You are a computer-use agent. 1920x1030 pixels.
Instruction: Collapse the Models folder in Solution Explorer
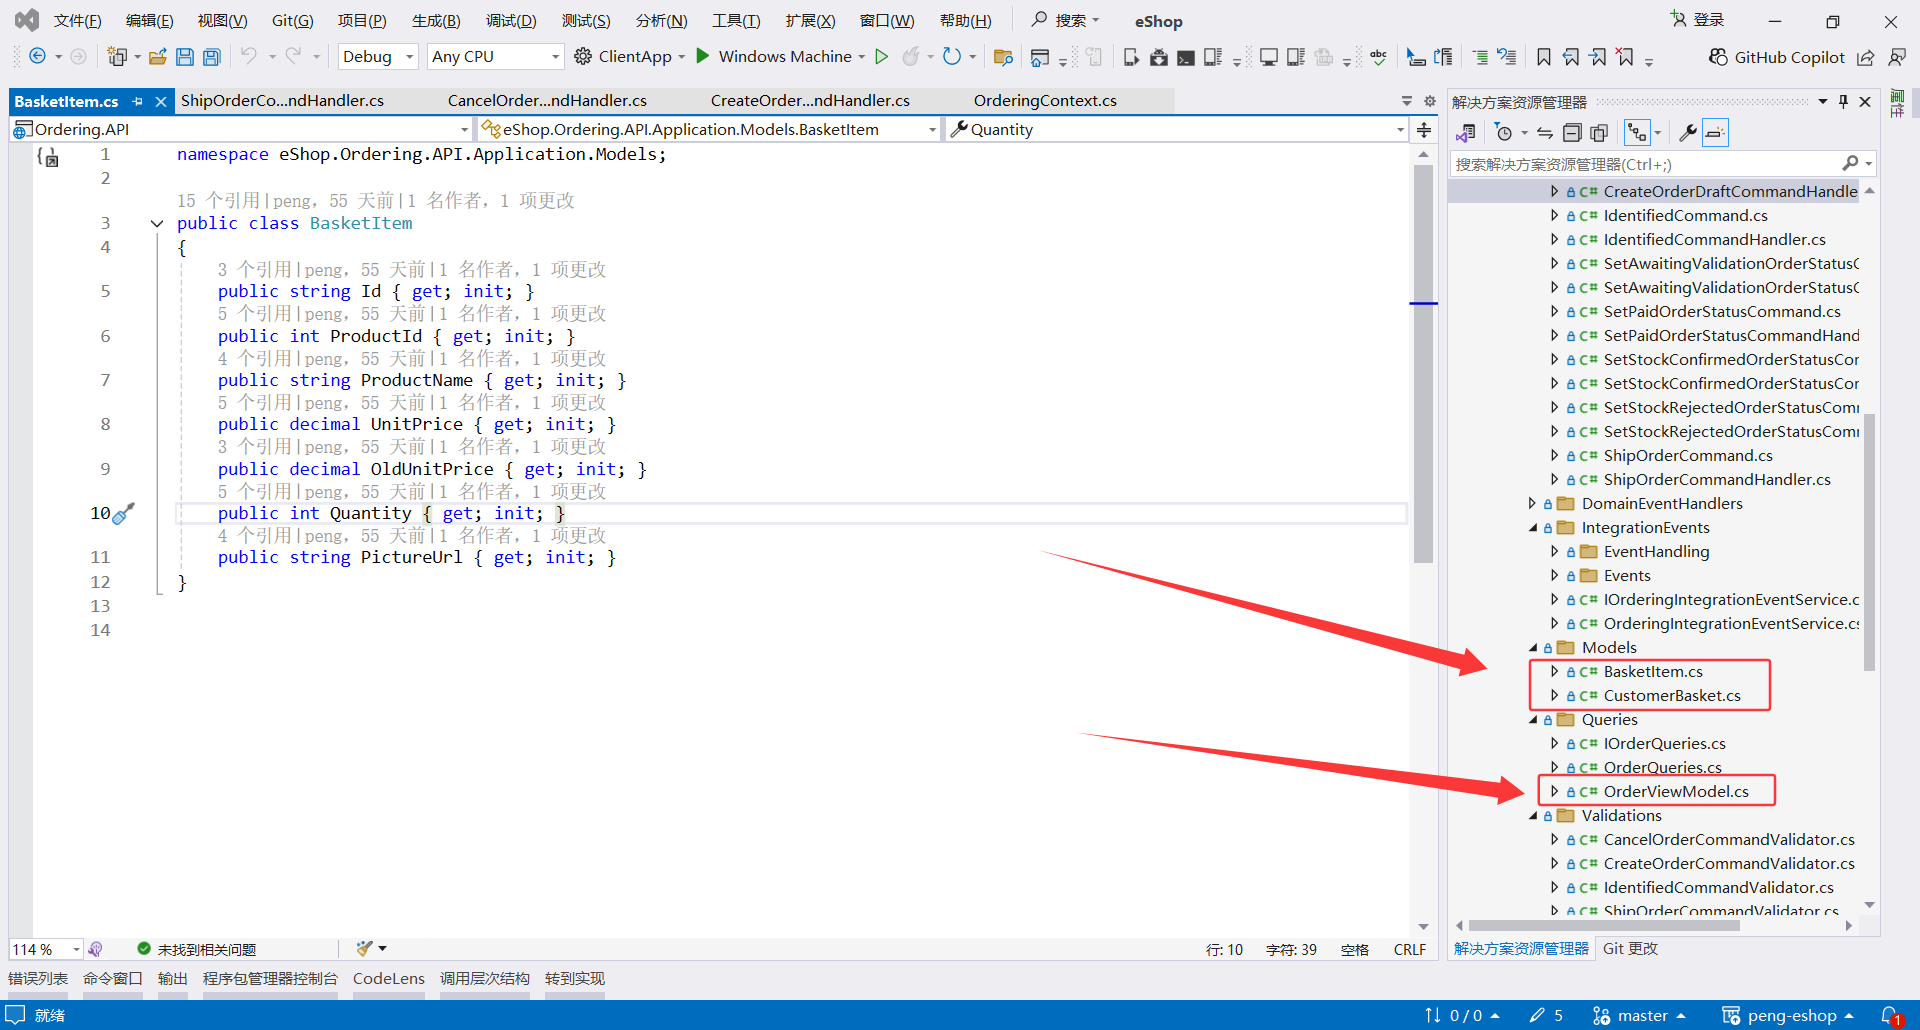click(x=1533, y=648)
